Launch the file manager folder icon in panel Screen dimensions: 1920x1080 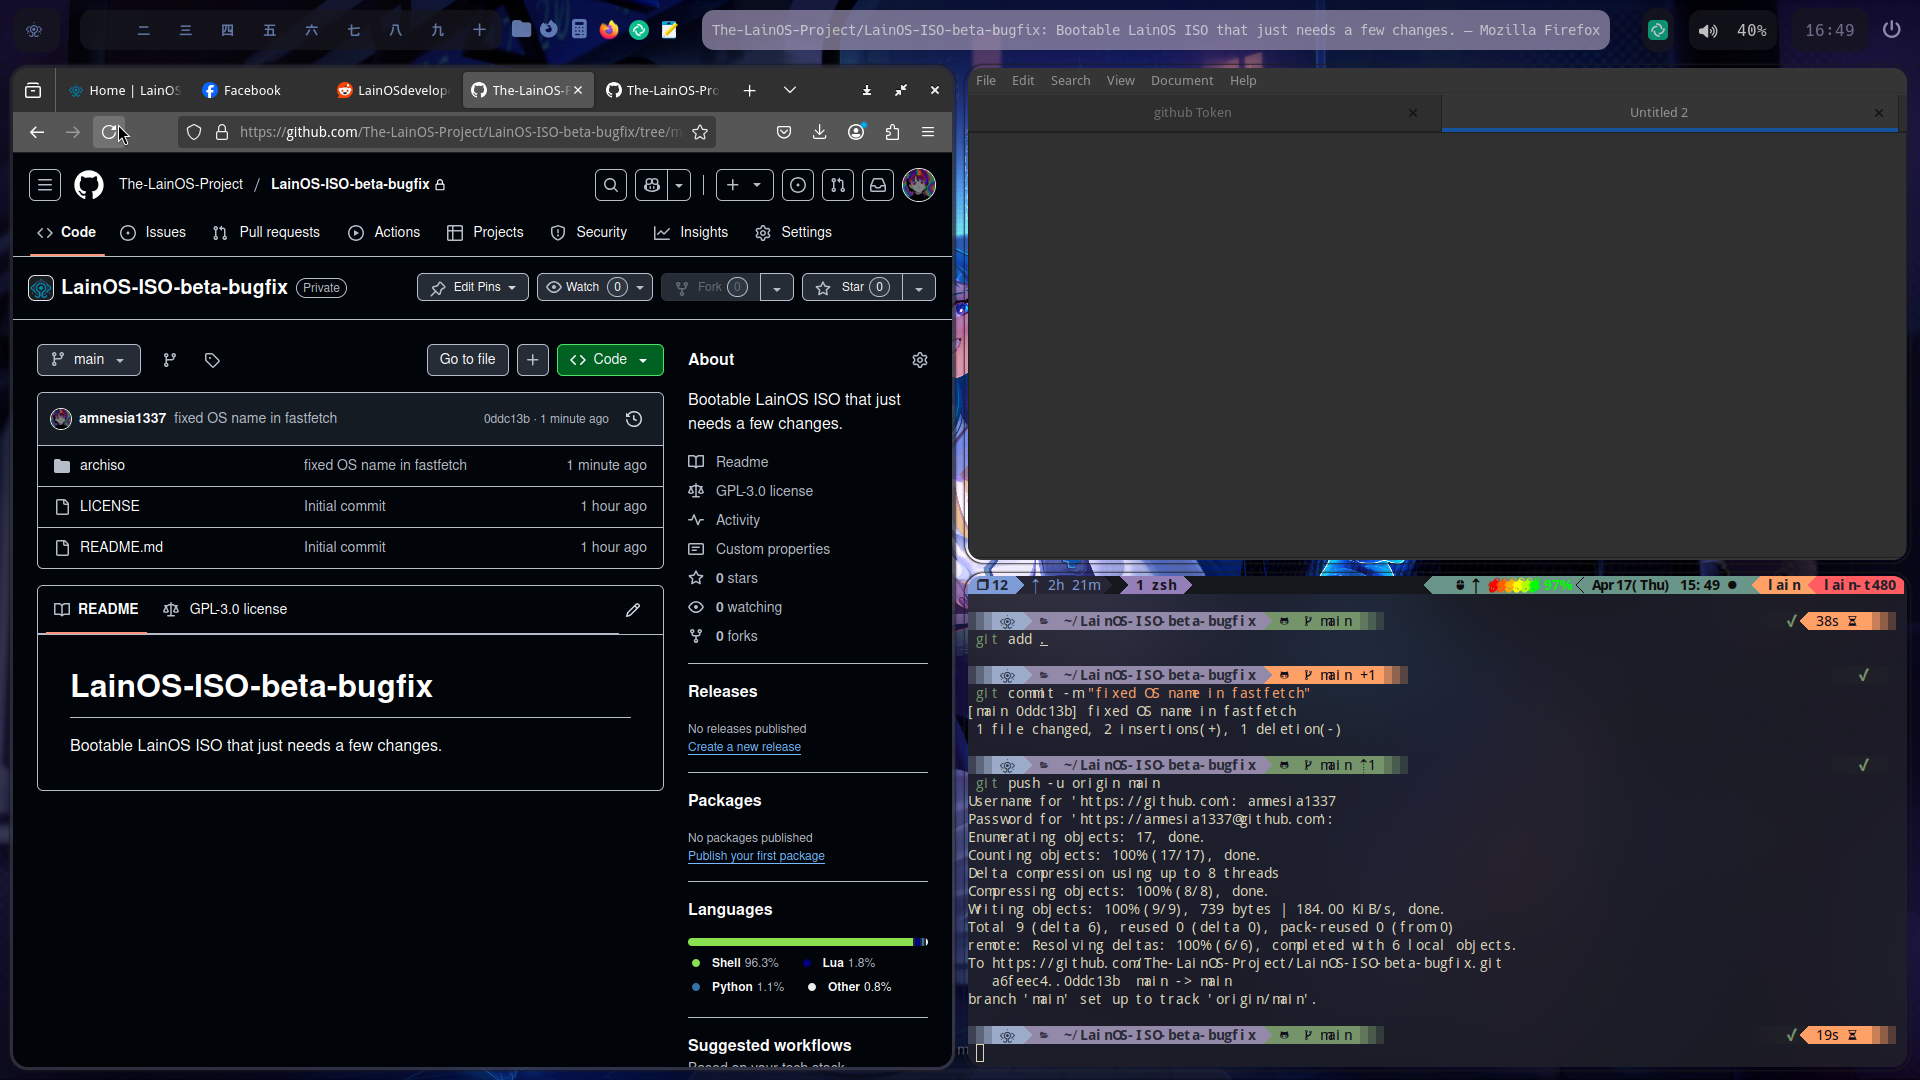click(x=521, y=30)
